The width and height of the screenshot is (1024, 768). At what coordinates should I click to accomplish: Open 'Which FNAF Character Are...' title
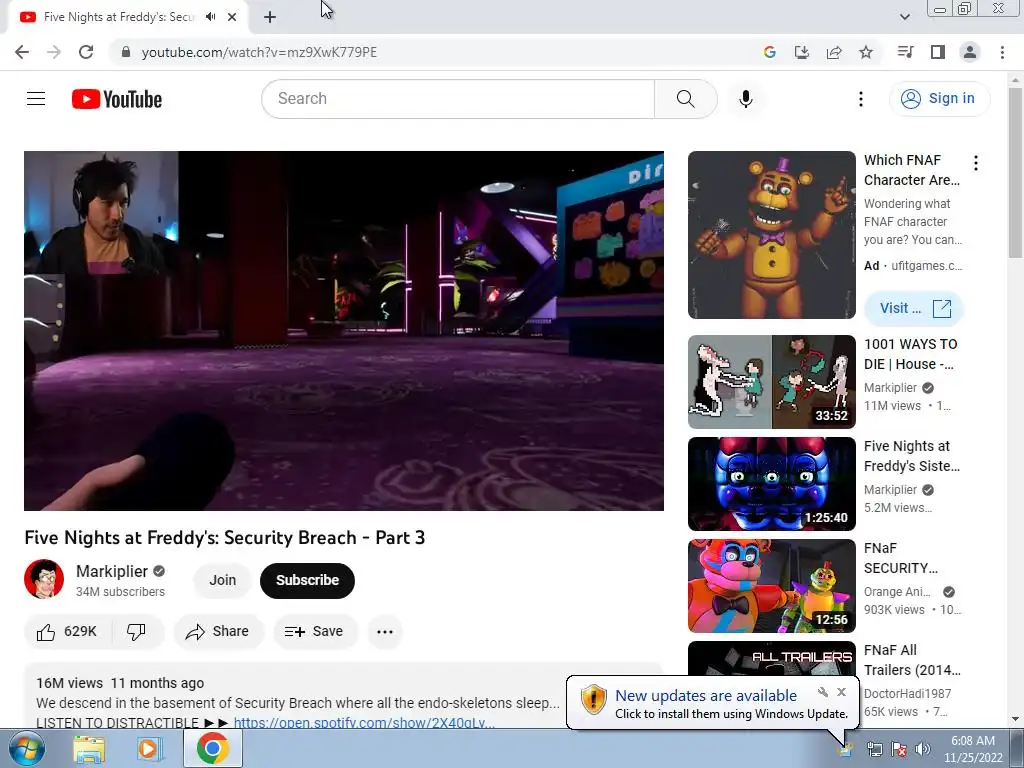click(x=912, y=170)
